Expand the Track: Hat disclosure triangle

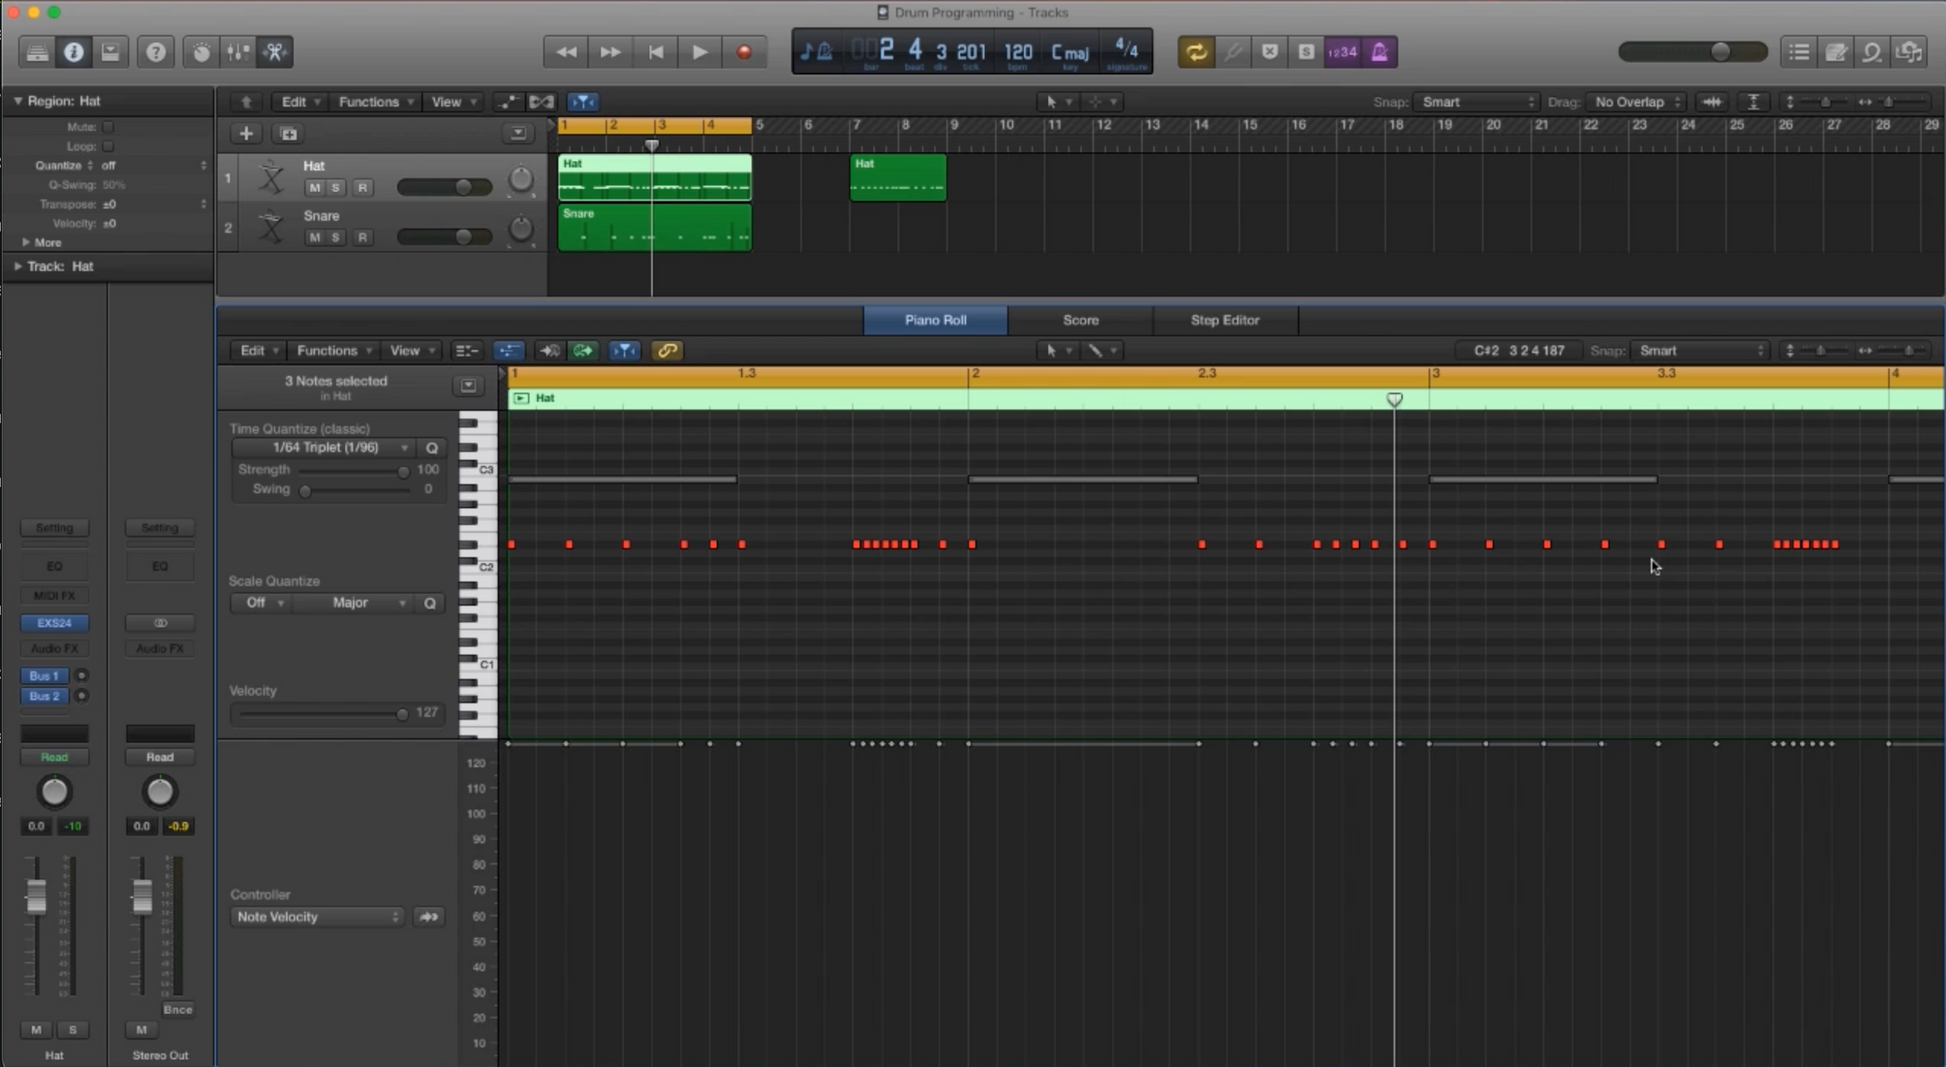pos(18,266)
